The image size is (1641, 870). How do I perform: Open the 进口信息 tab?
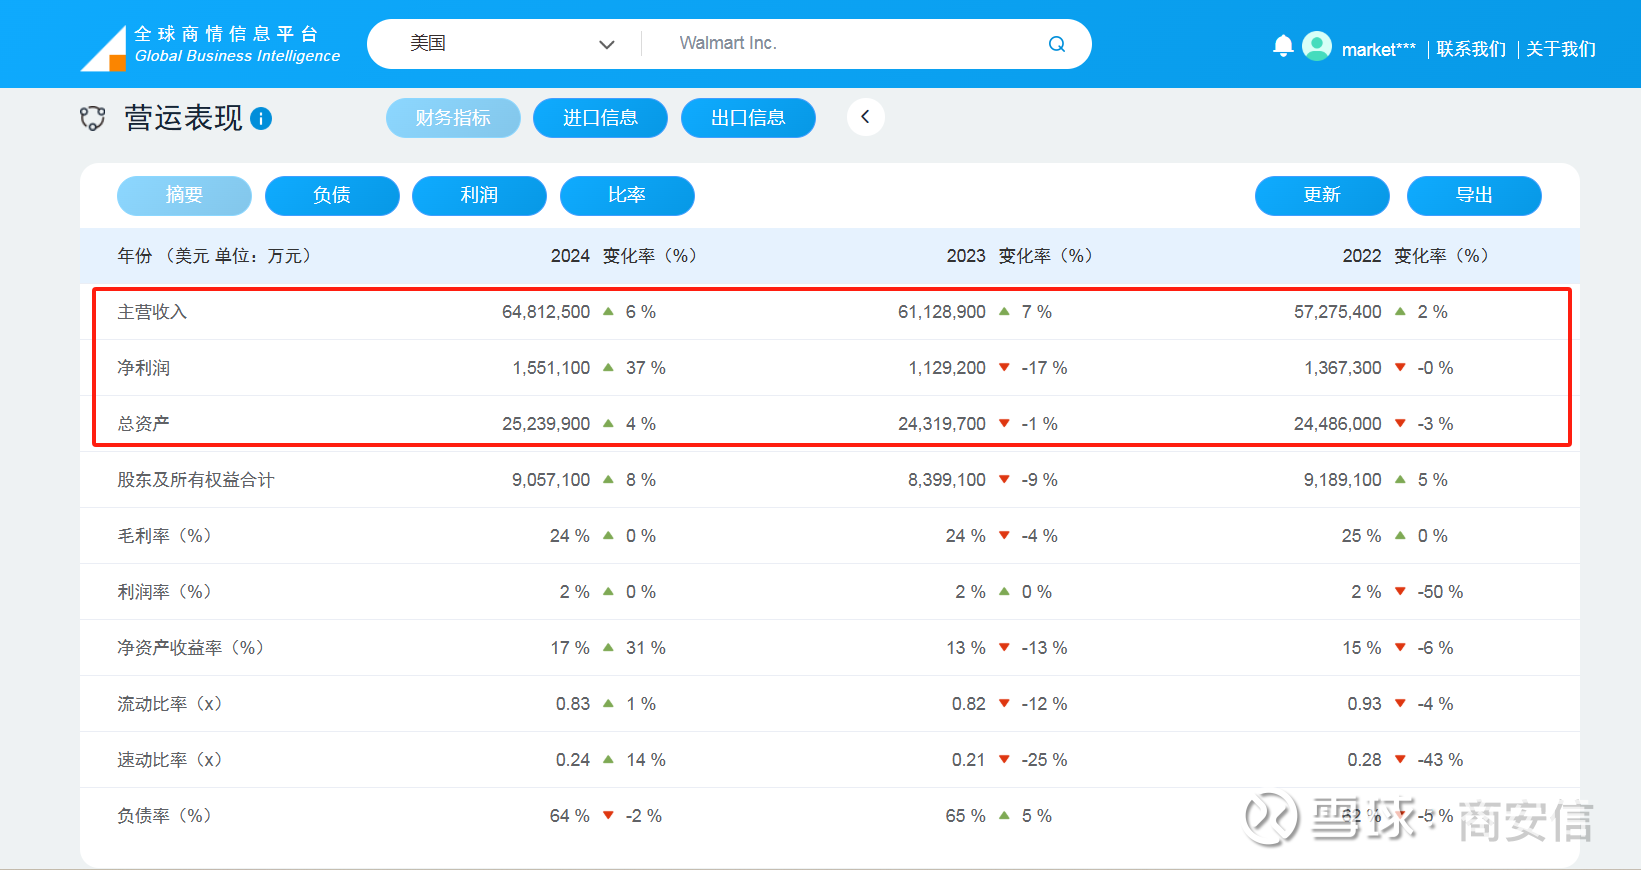[x=600, y=118]
